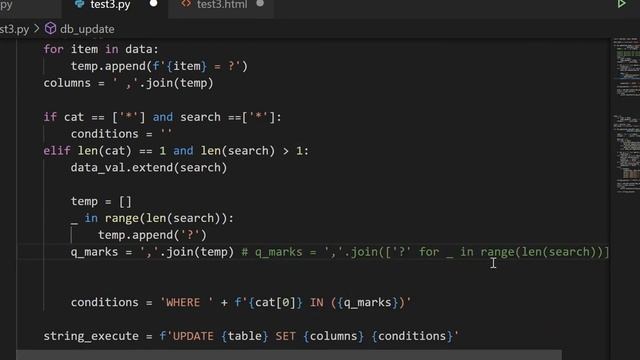Run the Python file with play button

pos(621,4)
